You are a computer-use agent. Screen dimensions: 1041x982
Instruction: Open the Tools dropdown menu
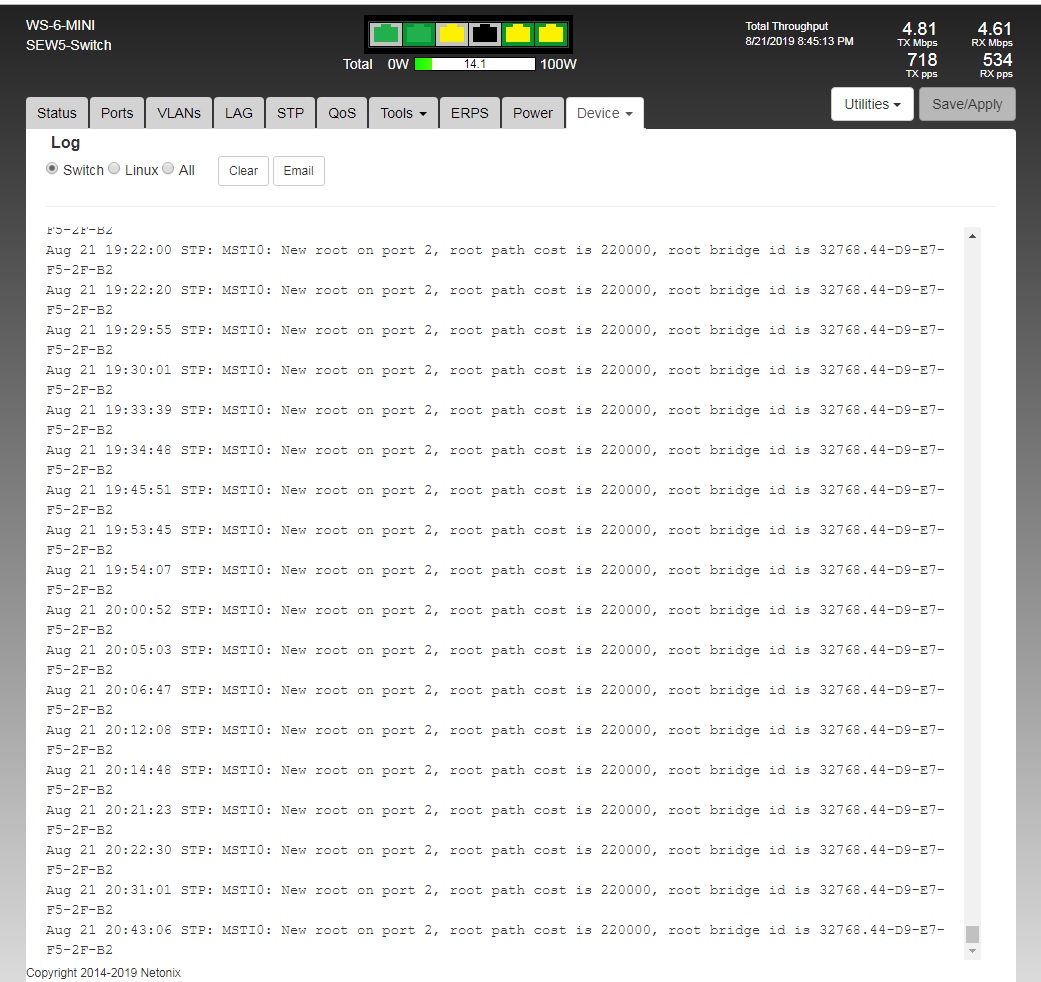pos(403,113)
